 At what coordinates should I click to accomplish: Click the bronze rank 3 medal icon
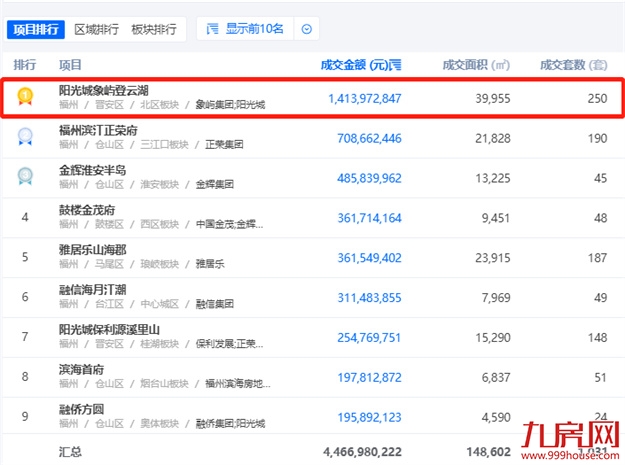tap(25, 176)
